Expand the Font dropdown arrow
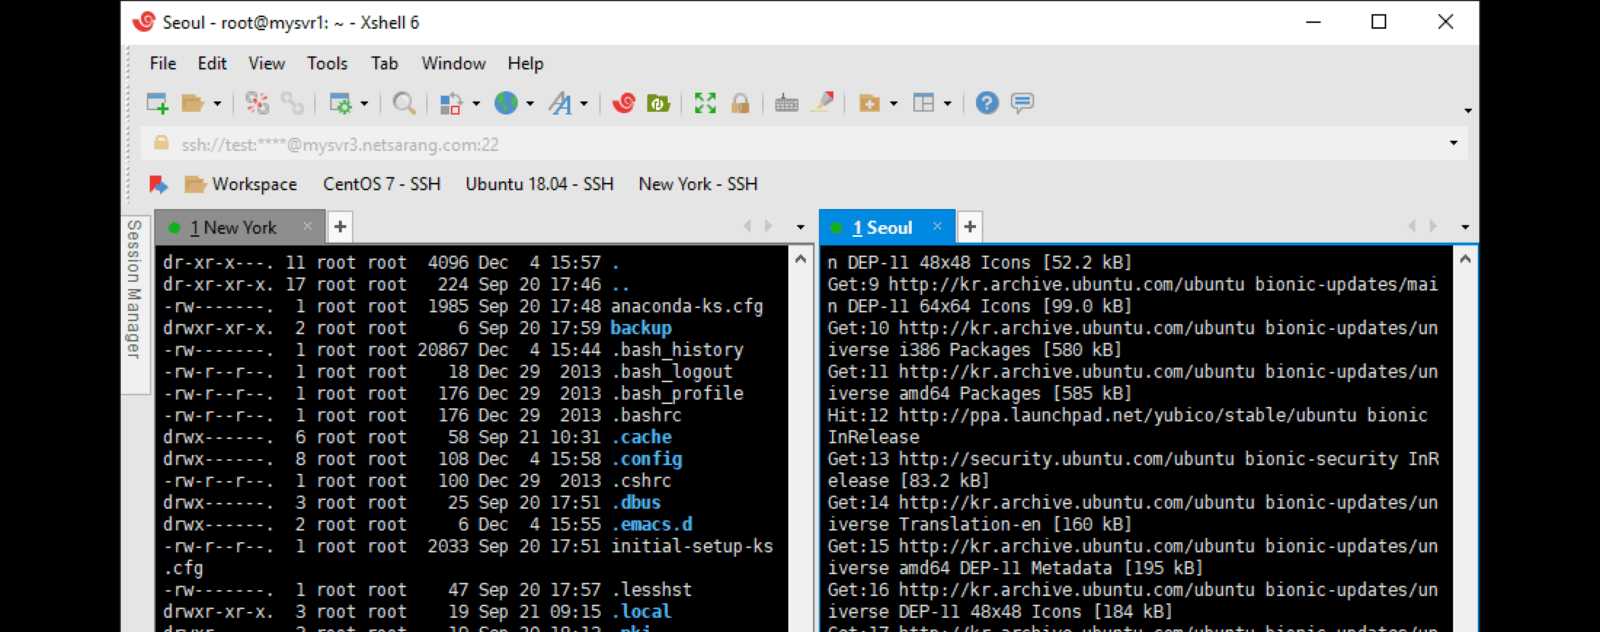 click(x=584, y=103)
